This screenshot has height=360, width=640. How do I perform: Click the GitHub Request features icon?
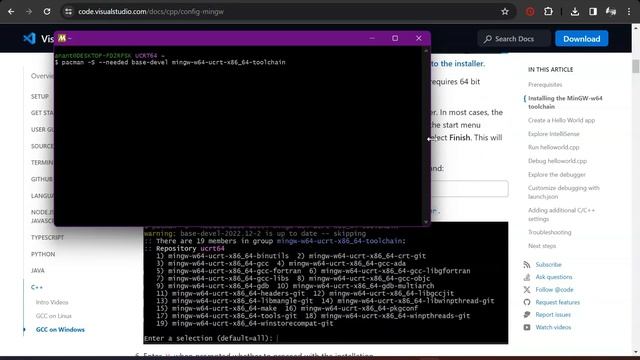tap(527, 302)
